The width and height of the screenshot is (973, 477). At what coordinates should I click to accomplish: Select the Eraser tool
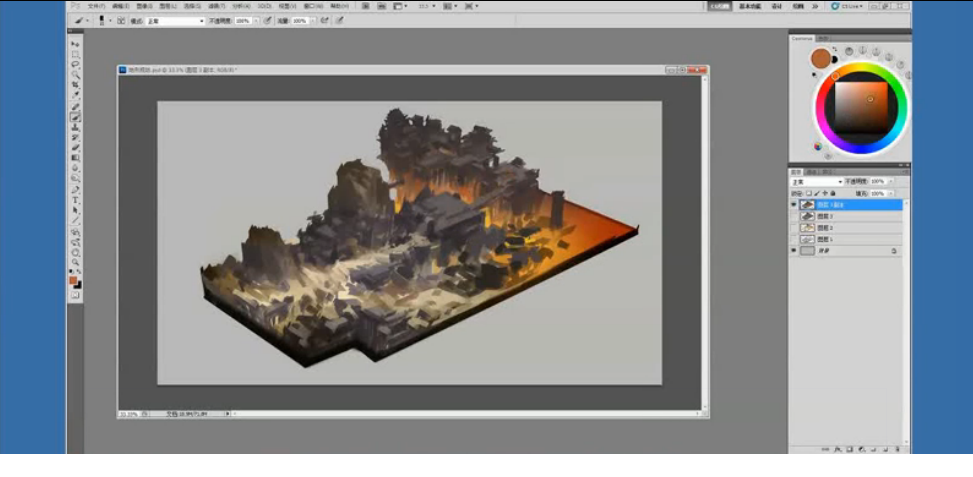[x=76, y=148]
